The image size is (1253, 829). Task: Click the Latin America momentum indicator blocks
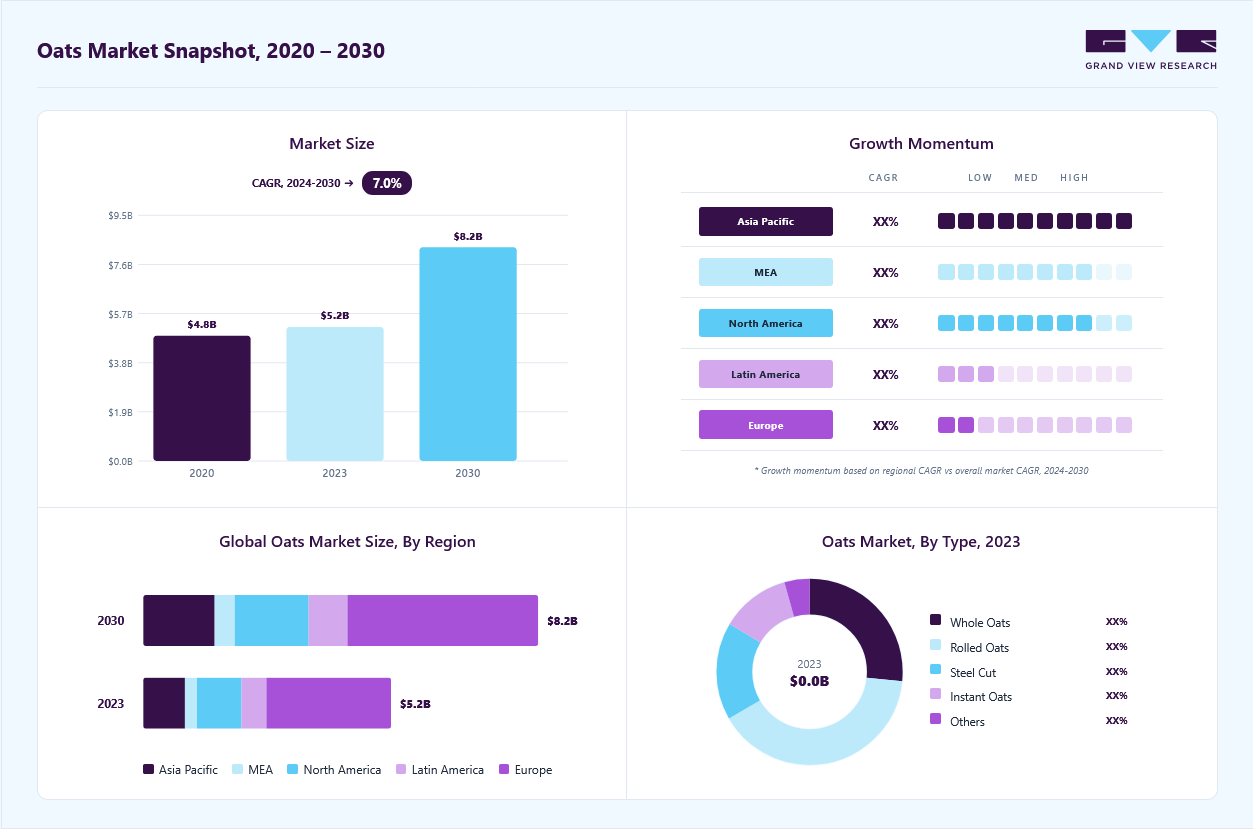point(1035,374)
